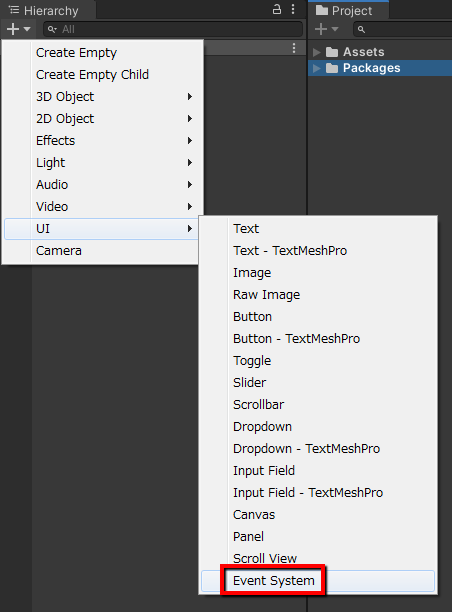
Task: Choose Raw Image from UI submenu
Action: click(x=318, y=295)
